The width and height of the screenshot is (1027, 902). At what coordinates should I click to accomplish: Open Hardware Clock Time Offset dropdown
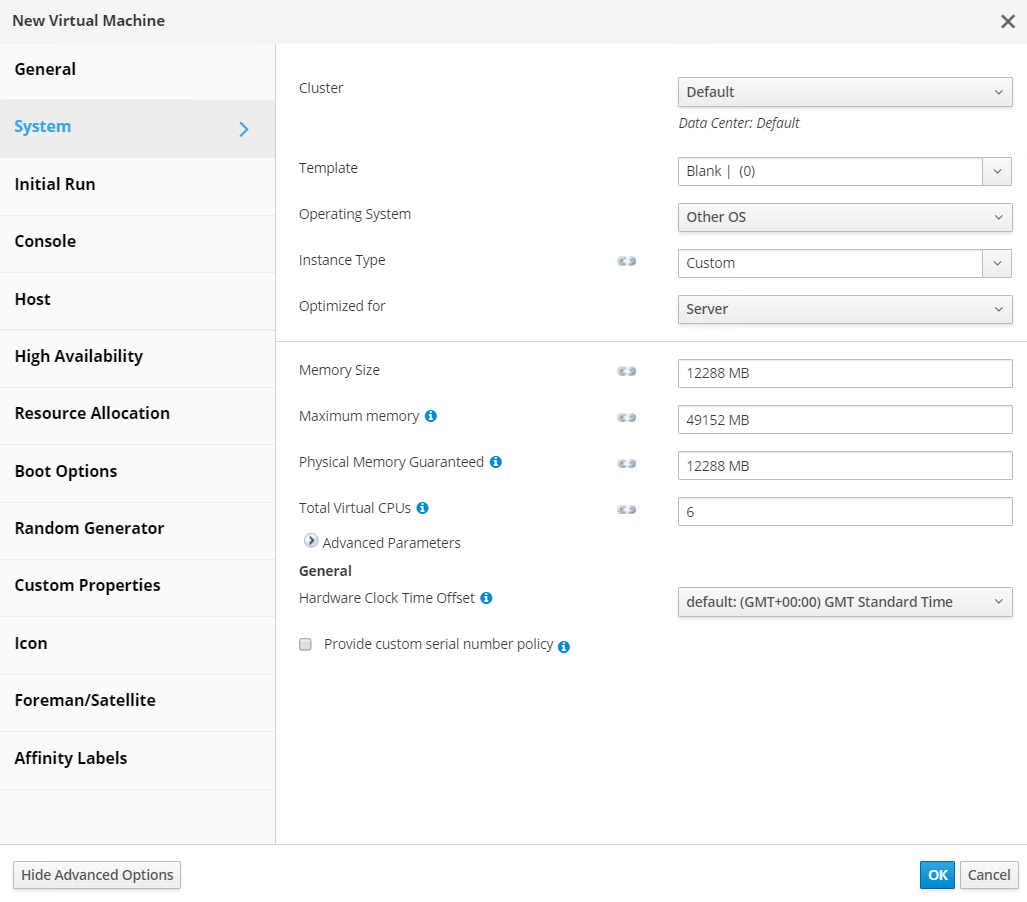844,602
